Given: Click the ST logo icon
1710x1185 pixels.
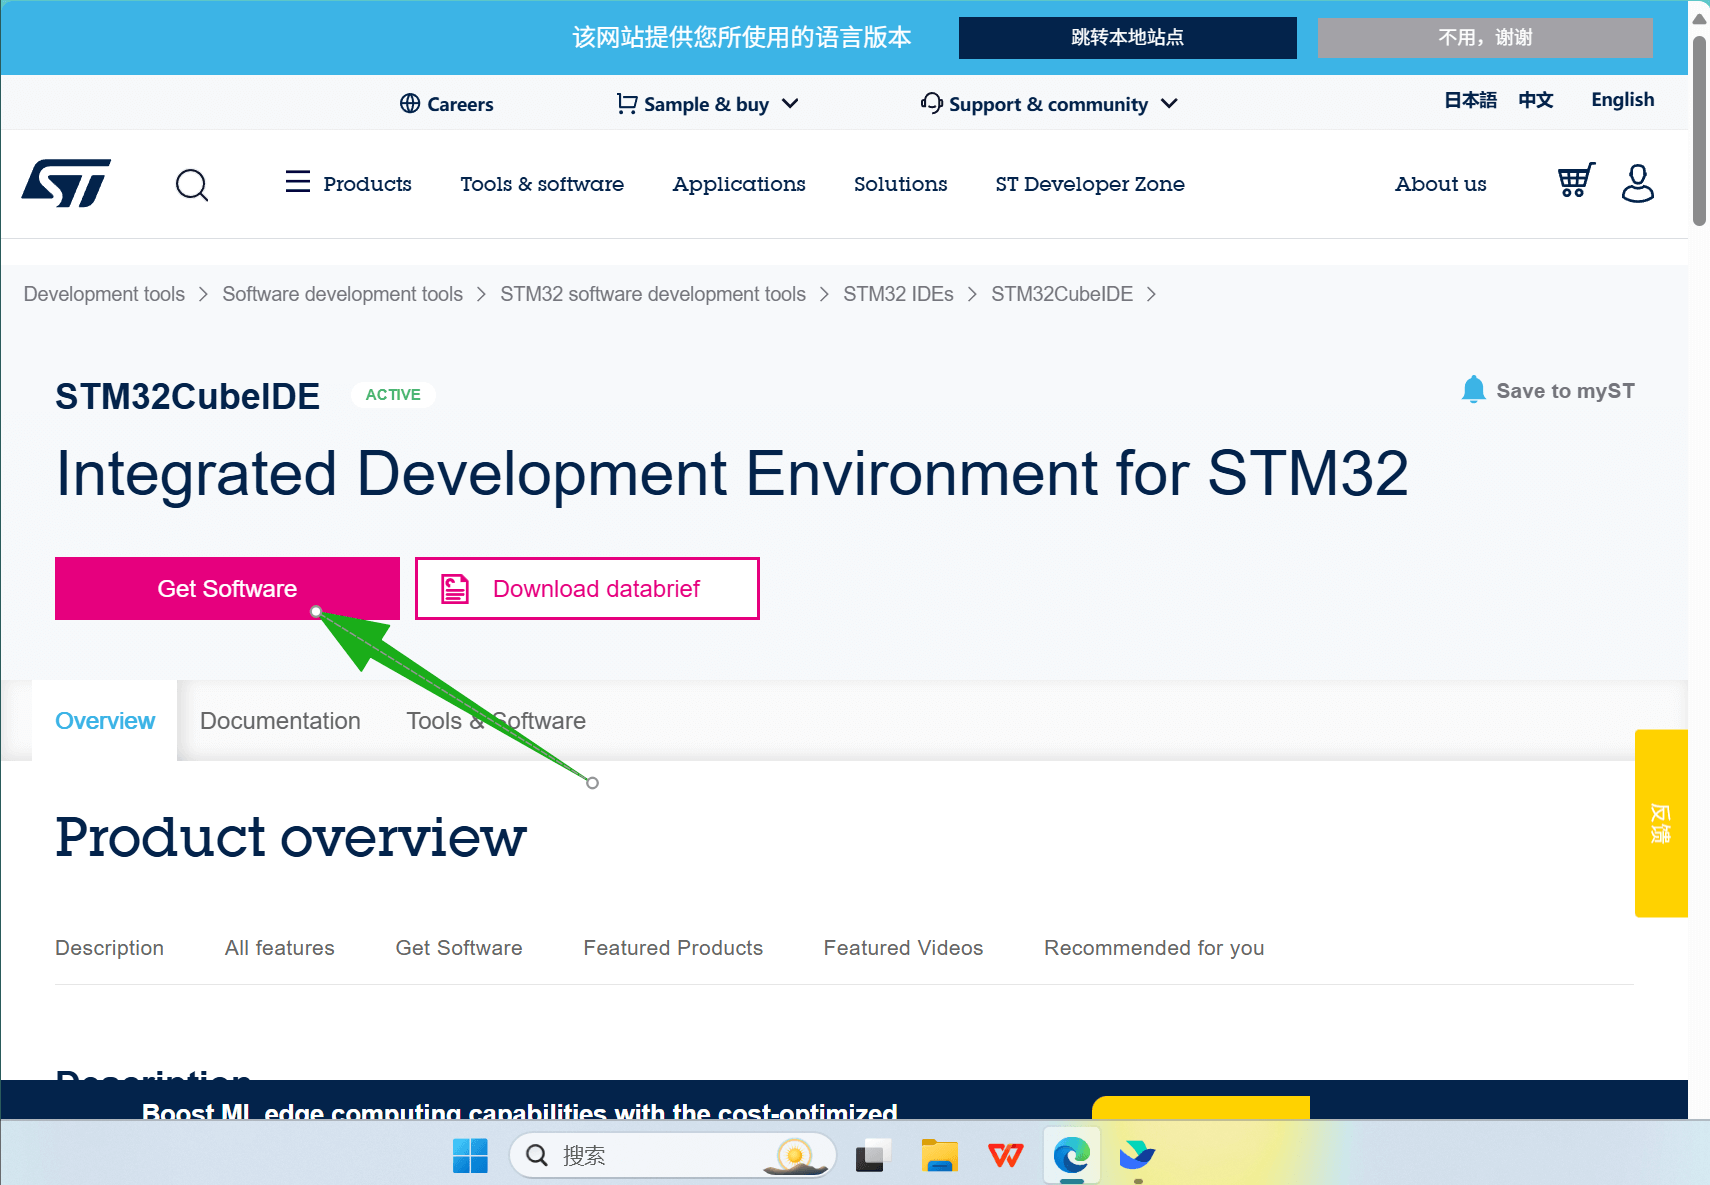Looking at the screenshot, I should [66, 183].
